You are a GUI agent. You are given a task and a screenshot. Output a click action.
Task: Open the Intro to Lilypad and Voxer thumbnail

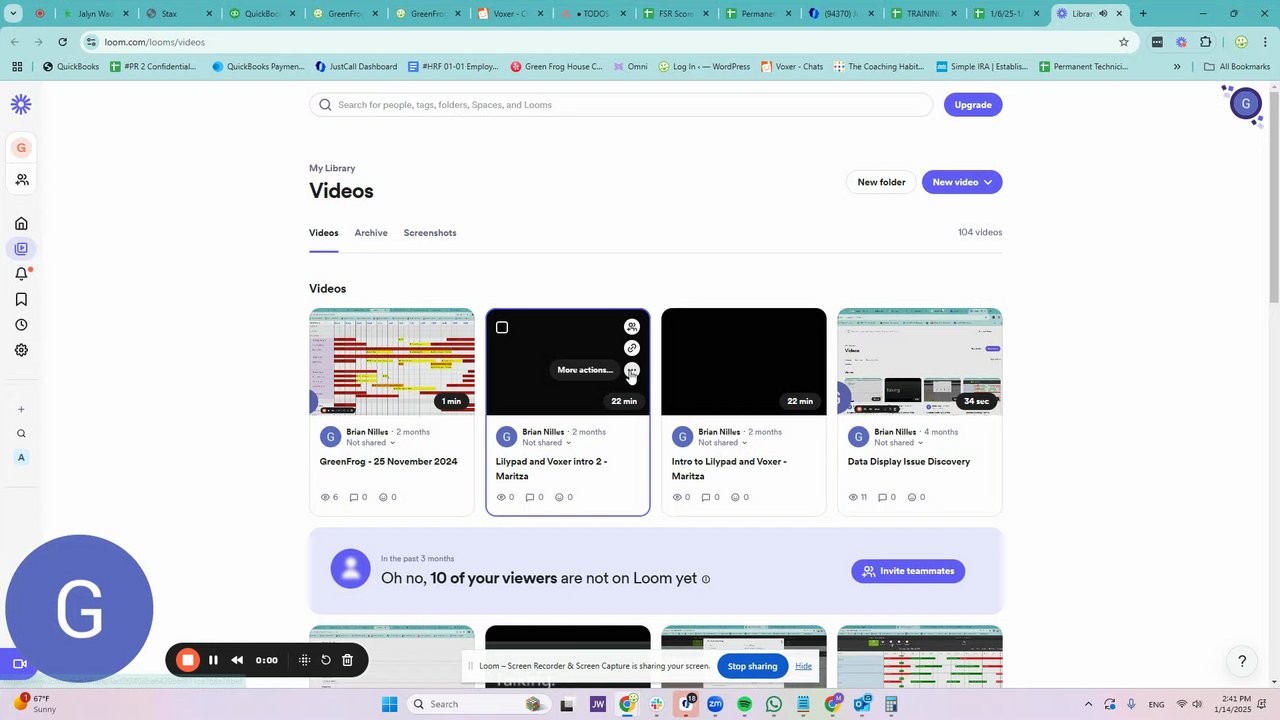[x=744, y=361]
